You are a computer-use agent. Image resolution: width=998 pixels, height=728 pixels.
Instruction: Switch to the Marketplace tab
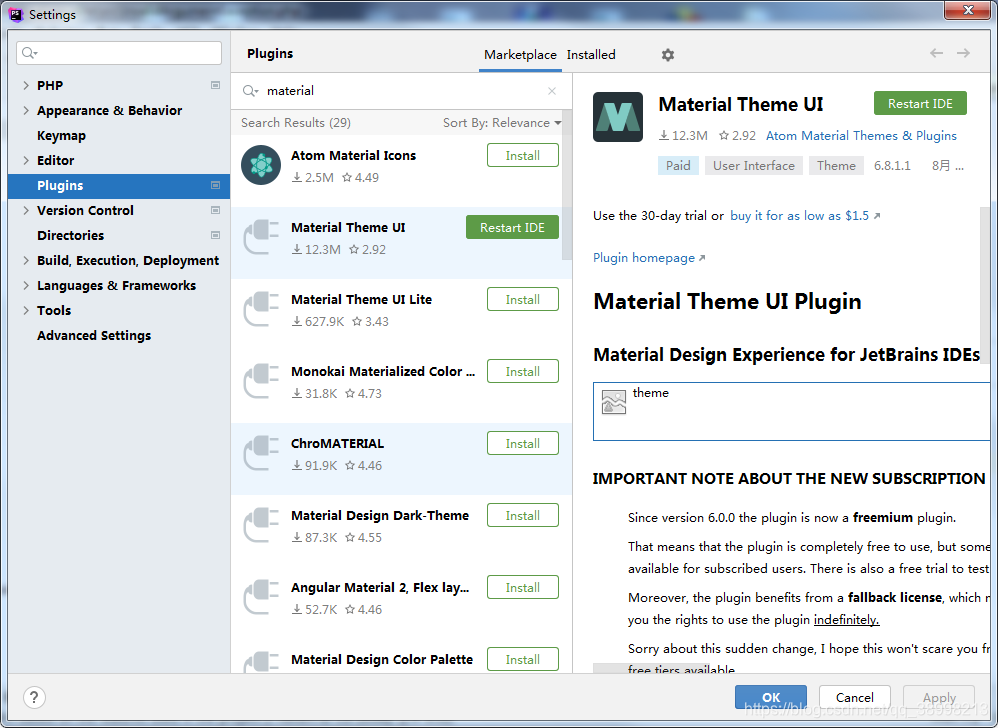(520, 55)
